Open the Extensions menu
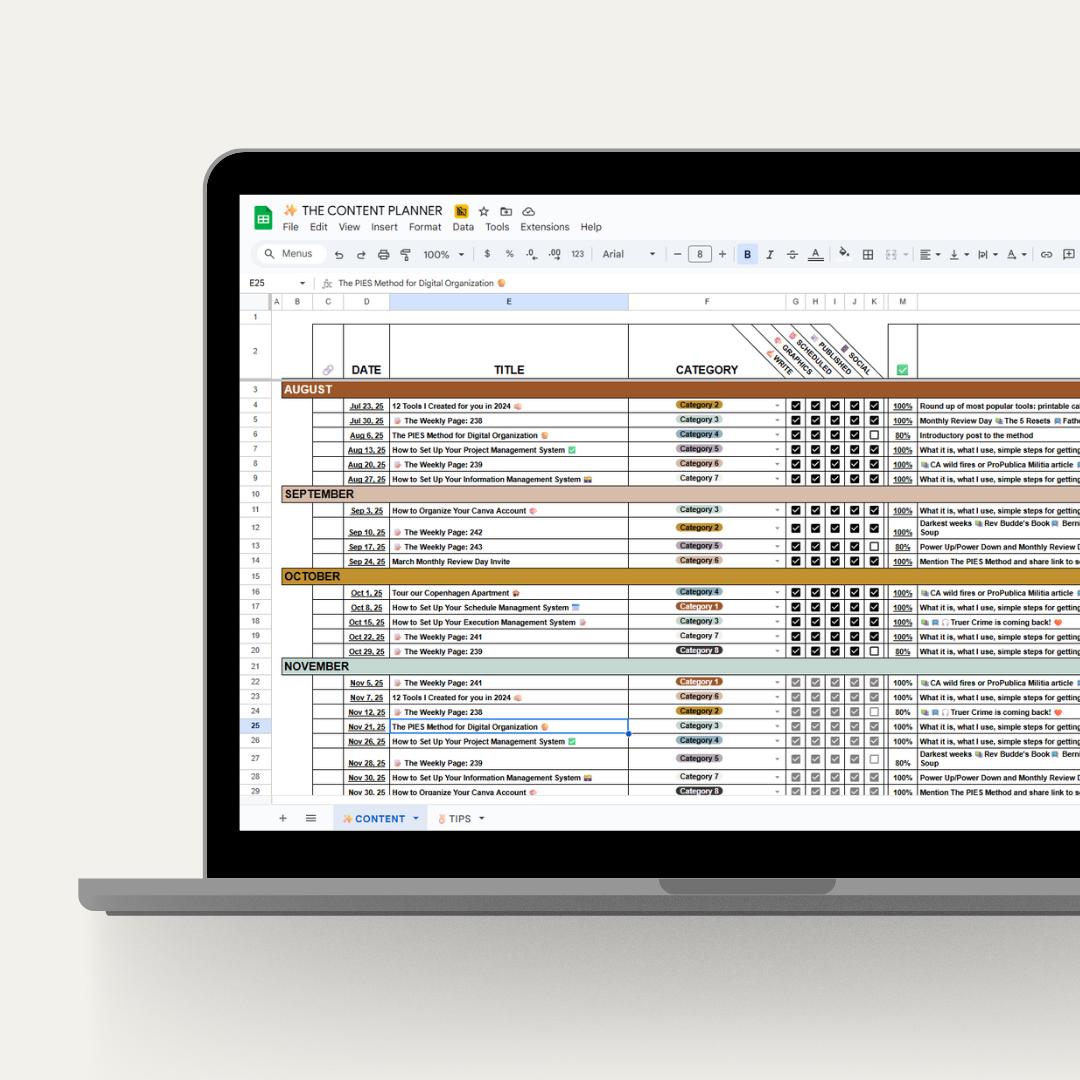 tap(544, 227)
